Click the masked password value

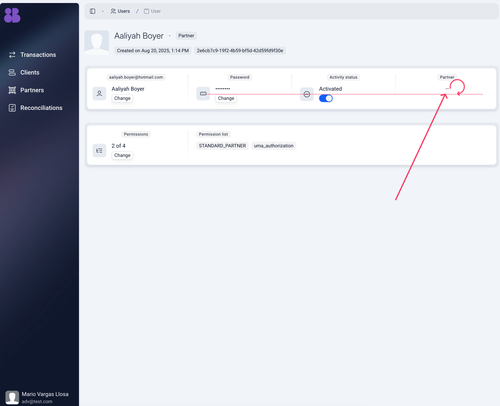click(x=223, y=89)
